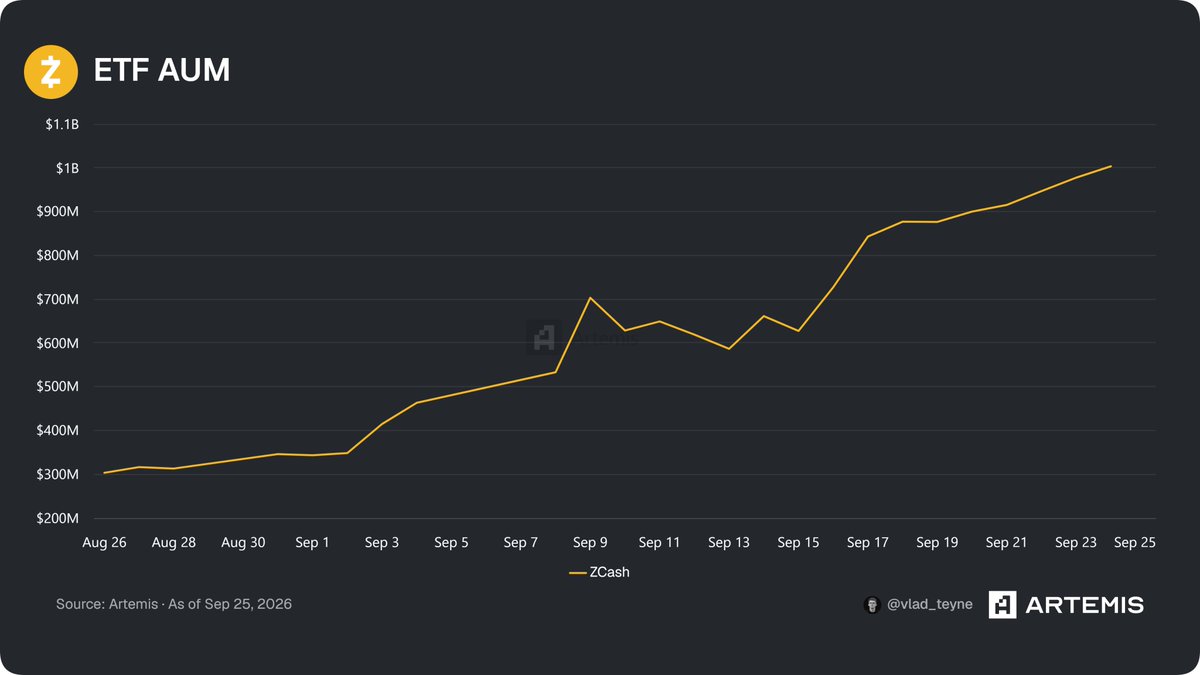This screenshot has height=675, width=1200.
Task: Click the $700M y-axis label
Action: click(58, 300)
